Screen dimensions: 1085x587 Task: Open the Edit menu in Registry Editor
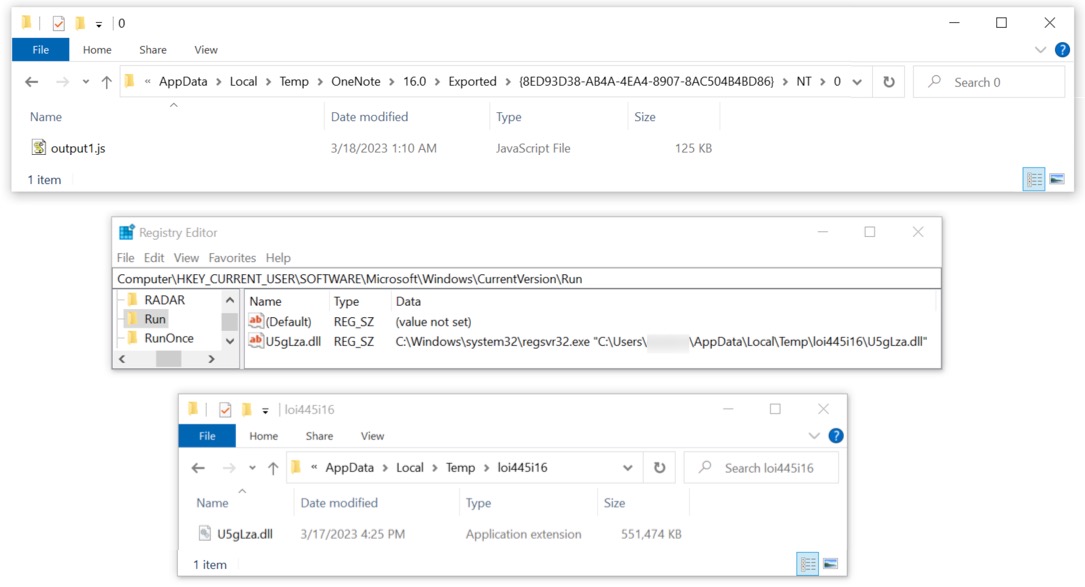tap(154, 258)
